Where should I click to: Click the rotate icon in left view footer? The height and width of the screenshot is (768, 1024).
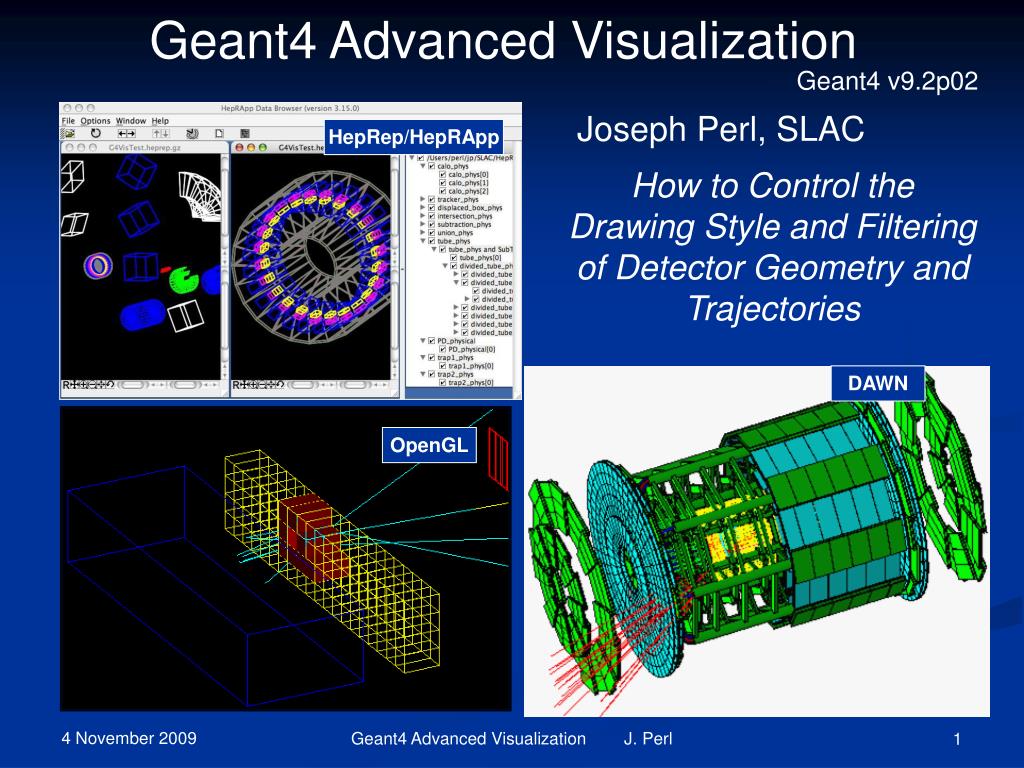(110, 385)
